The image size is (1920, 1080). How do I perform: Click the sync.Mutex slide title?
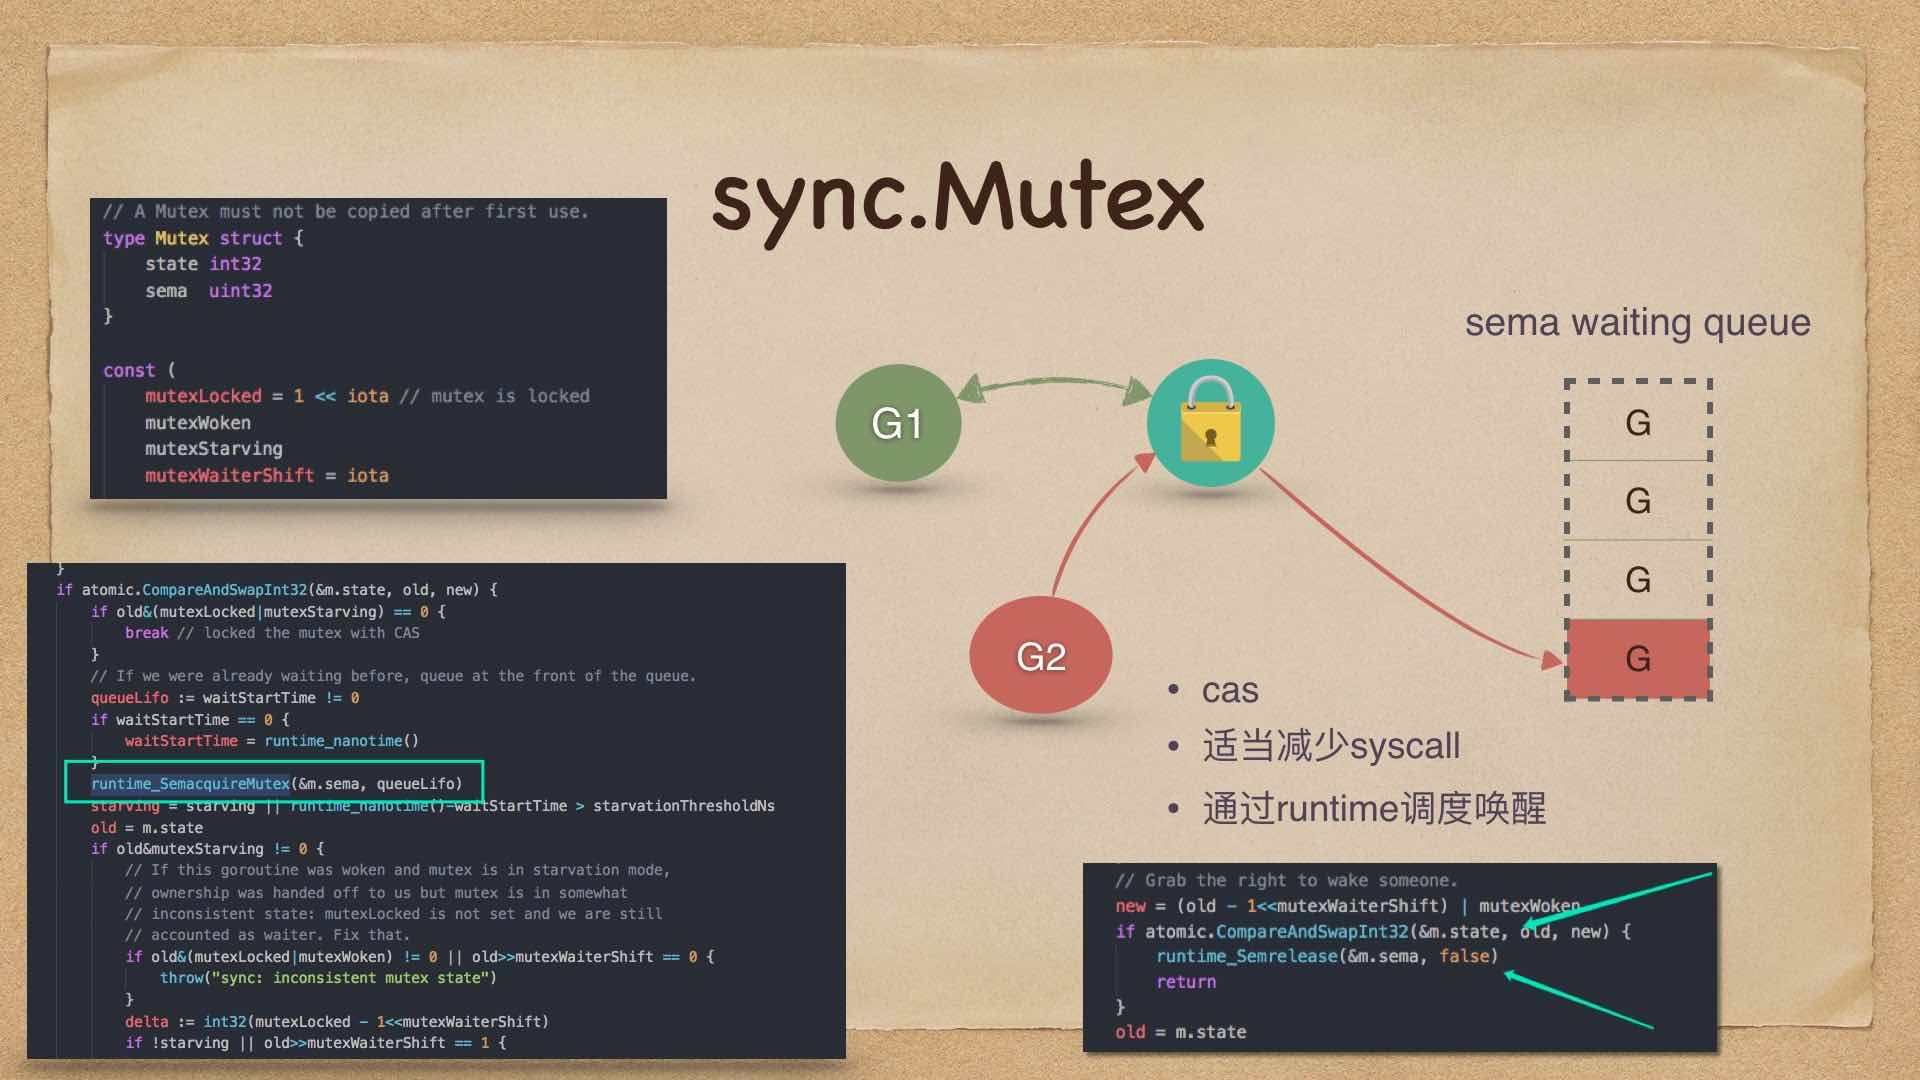[957, 198]
